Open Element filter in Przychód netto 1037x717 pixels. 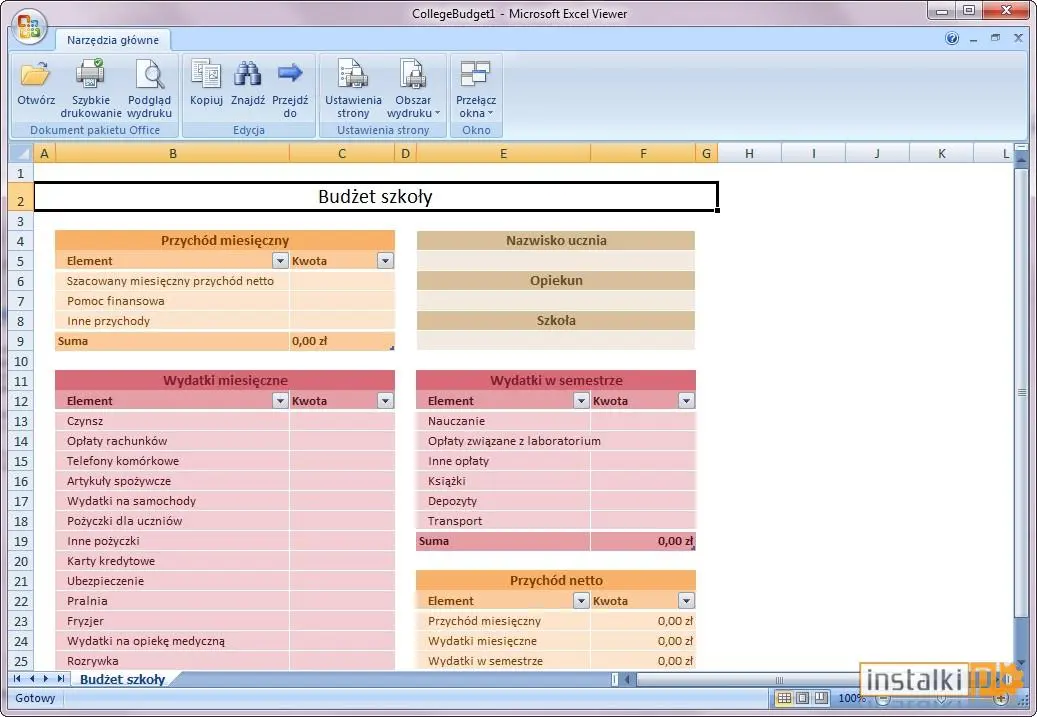581,601
